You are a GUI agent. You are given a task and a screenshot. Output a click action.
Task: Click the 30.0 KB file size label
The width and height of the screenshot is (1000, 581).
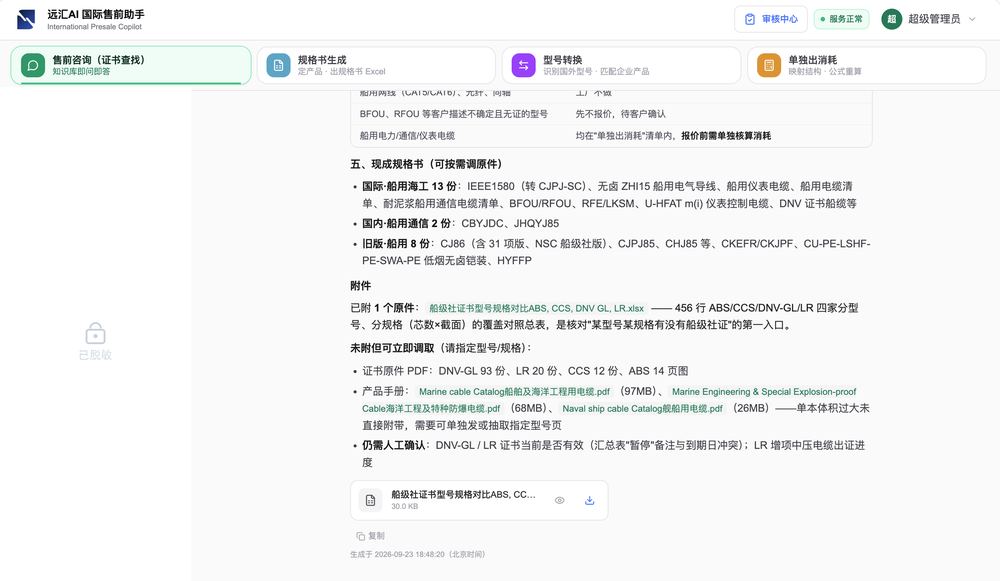(x=404, y=506)
